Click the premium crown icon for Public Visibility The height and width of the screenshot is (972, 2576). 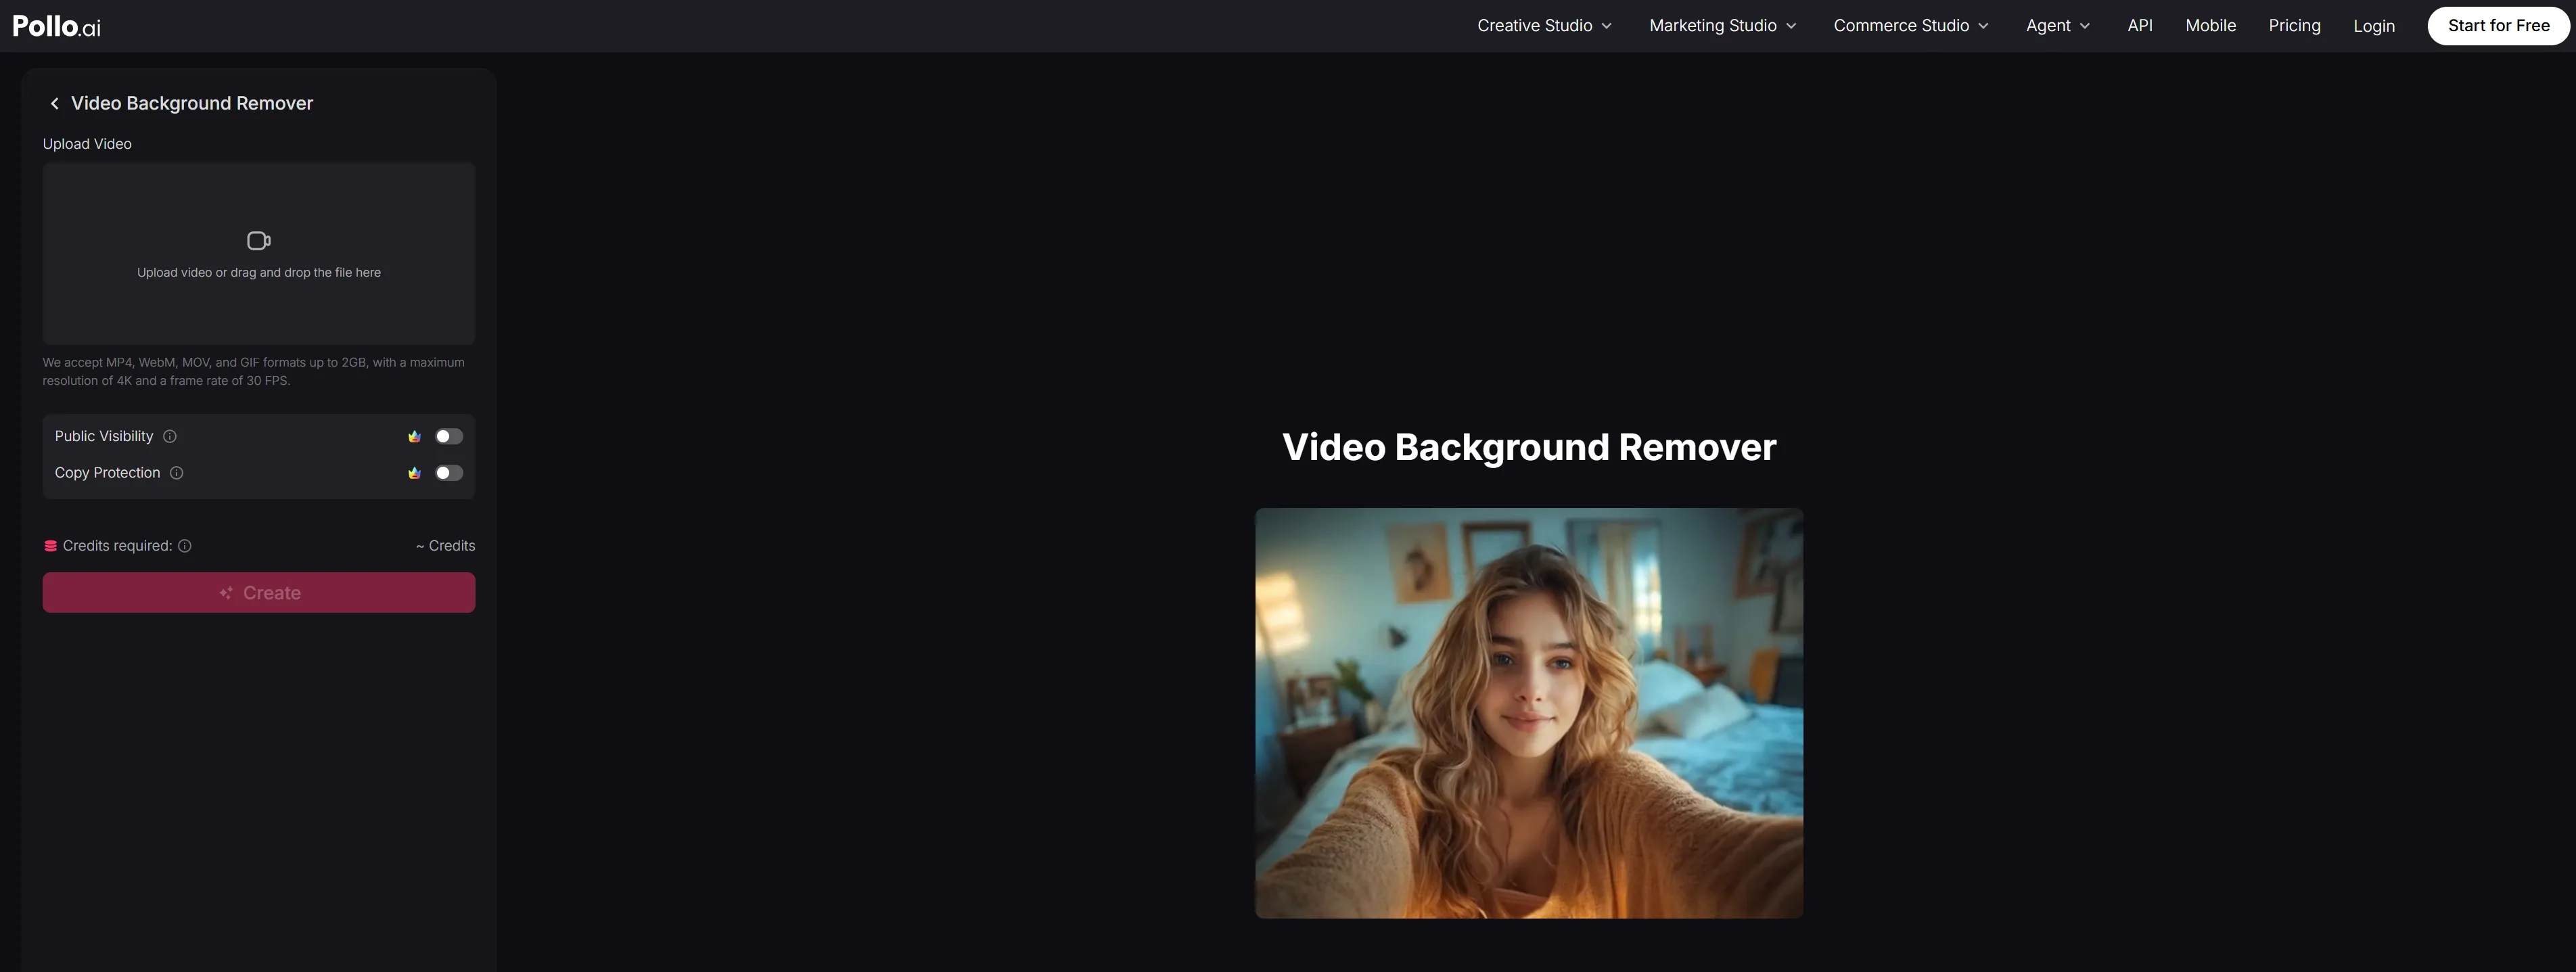coord(414,436)
